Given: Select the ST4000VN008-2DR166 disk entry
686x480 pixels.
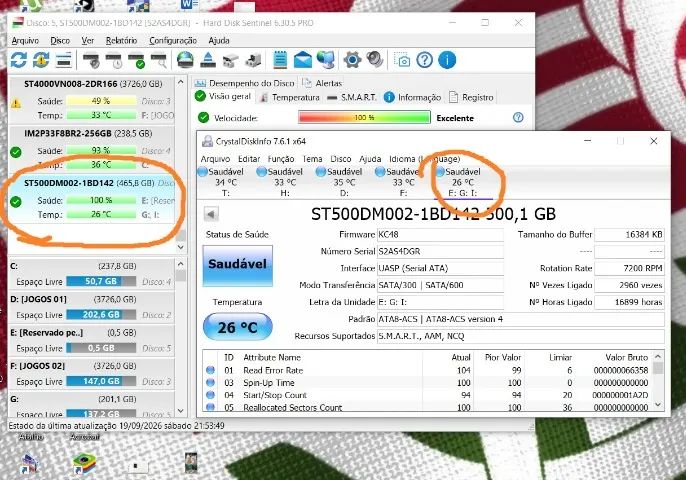Looking at the screenshot, I should 92,101.
